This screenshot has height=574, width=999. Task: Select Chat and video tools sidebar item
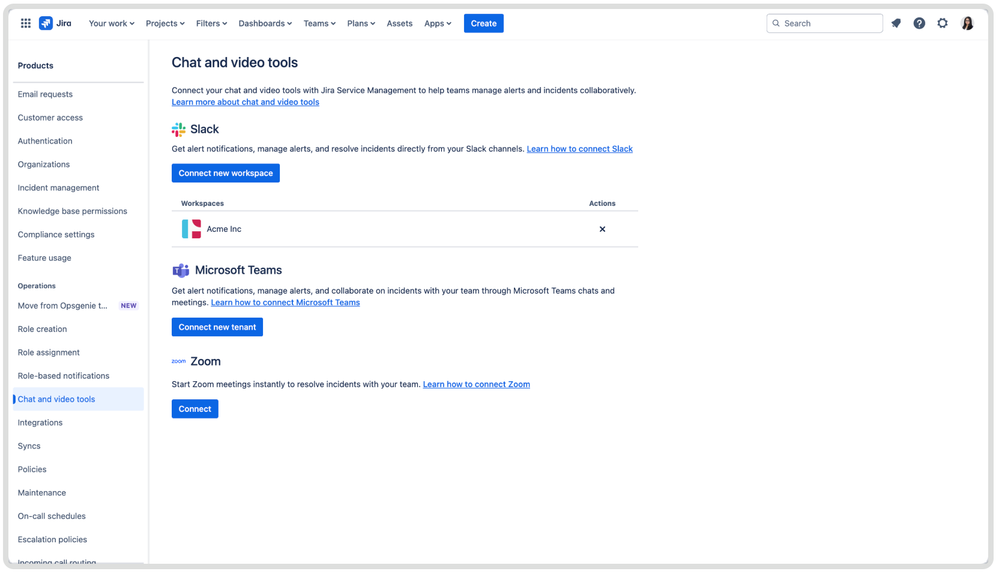tap(78, 399)
